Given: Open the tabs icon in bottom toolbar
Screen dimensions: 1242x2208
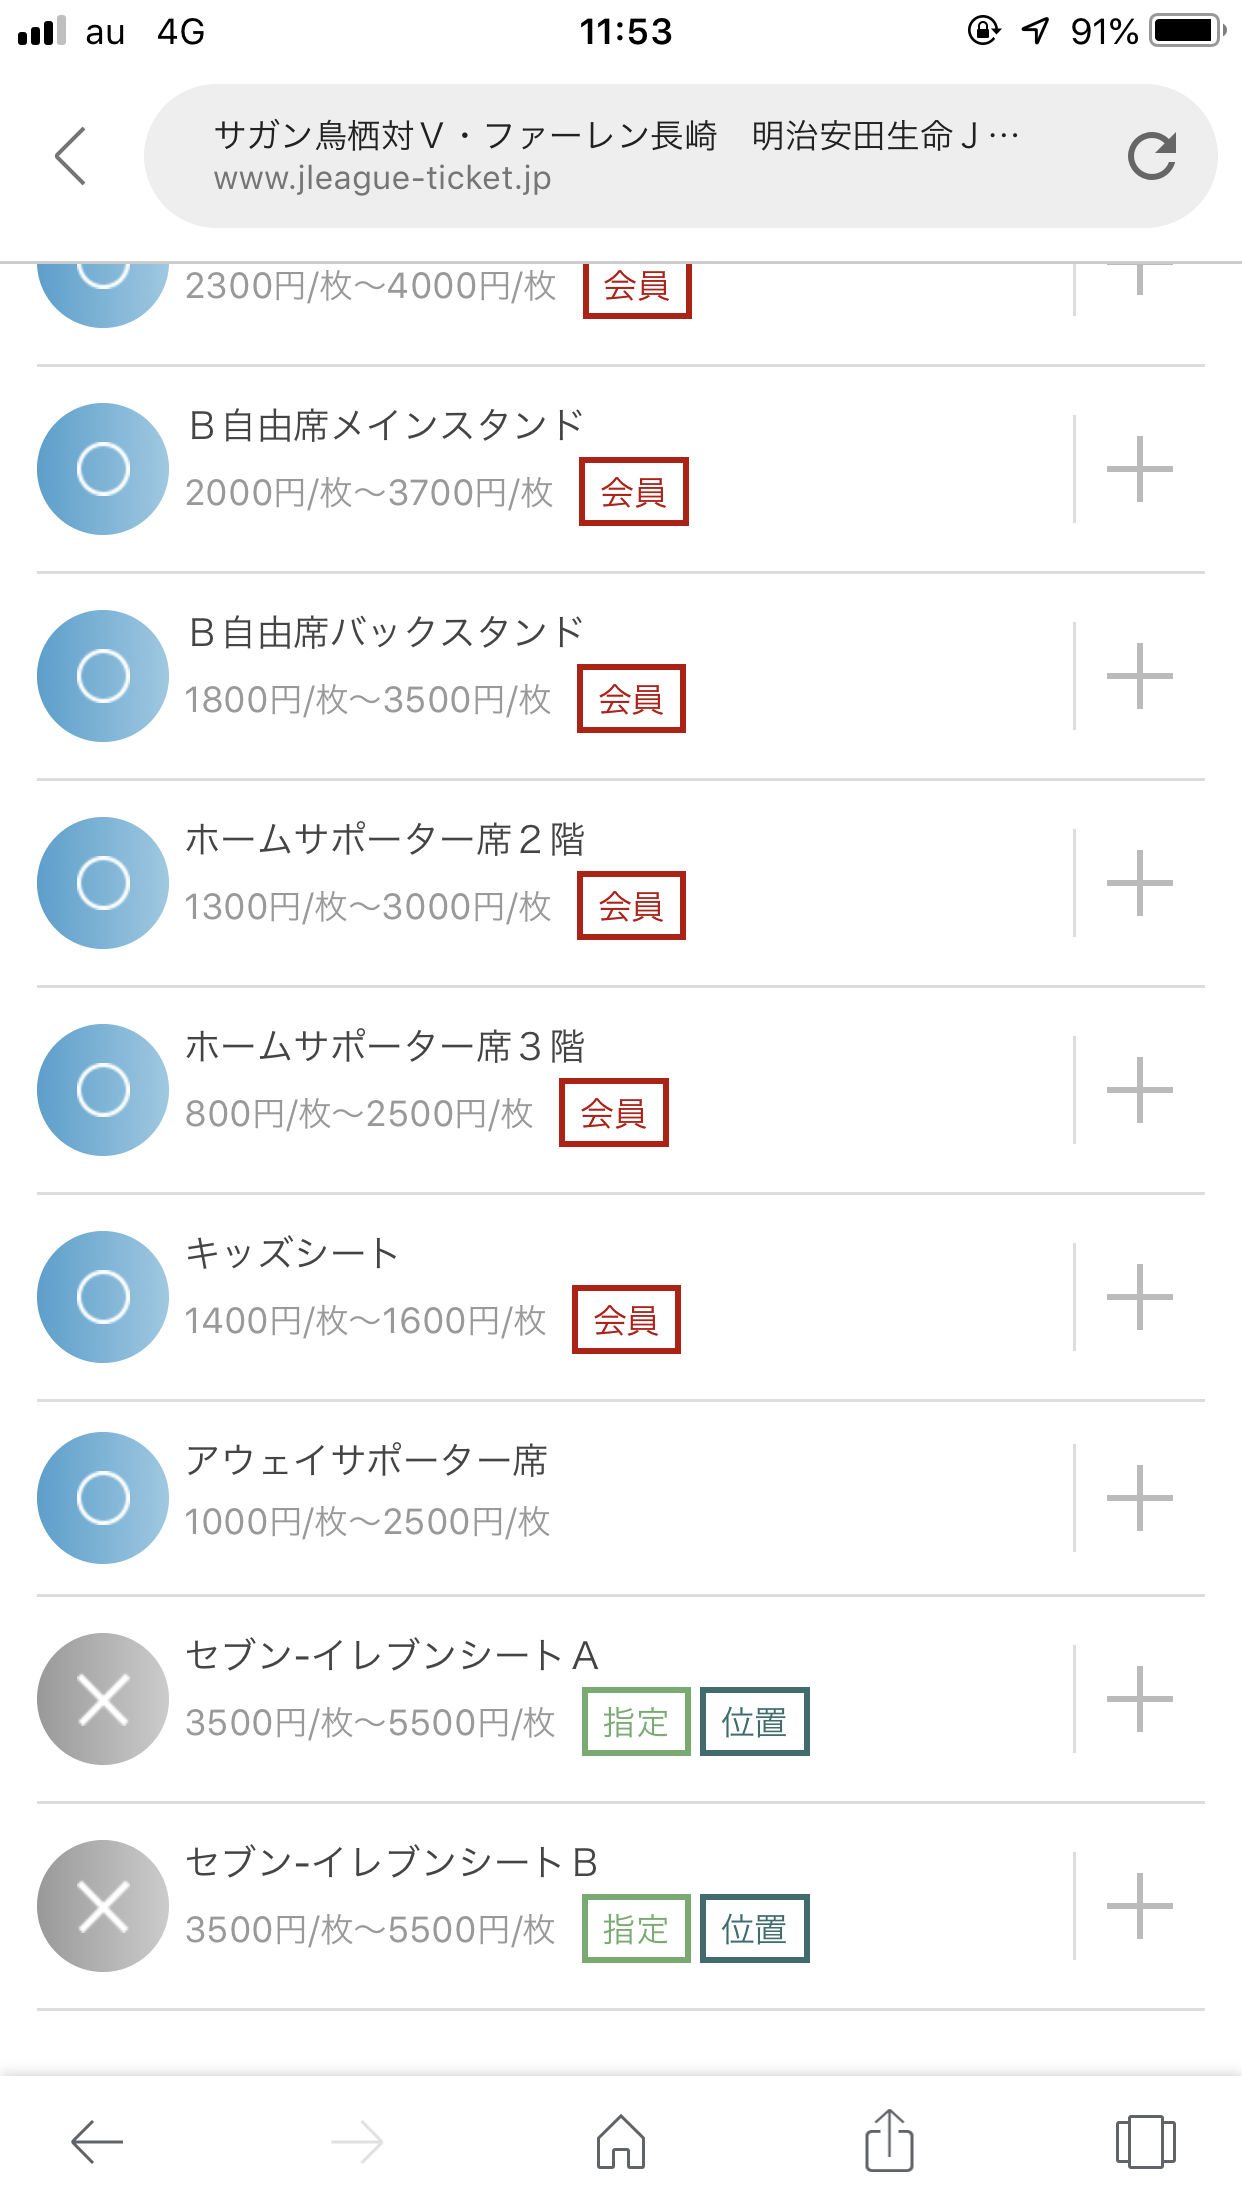Looking at the screenshot, I should [x=1145, y=2141].
